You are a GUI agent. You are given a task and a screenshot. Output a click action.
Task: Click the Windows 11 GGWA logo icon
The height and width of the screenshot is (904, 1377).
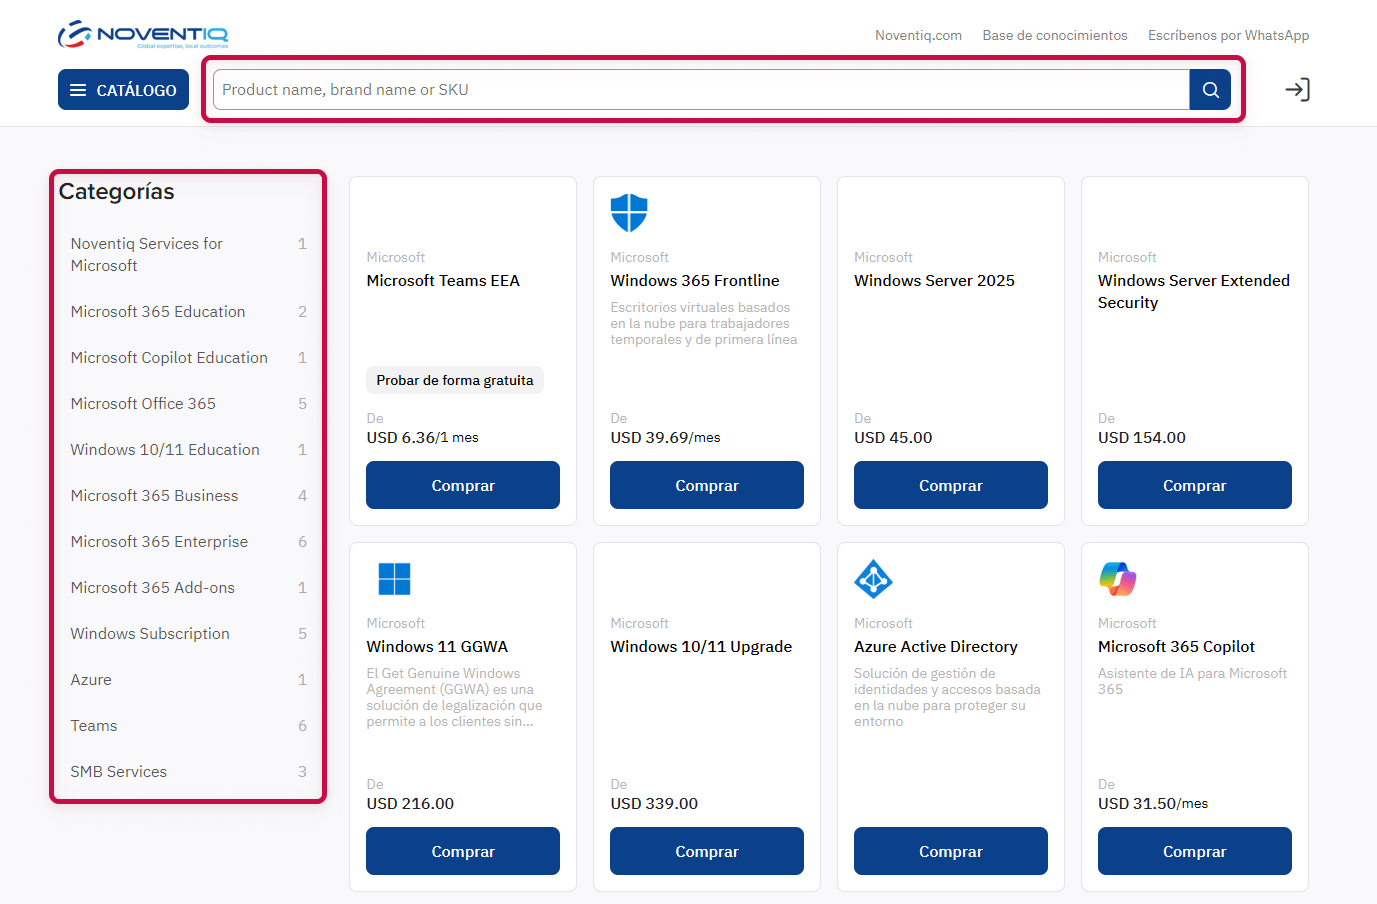(x=394, y=579)
